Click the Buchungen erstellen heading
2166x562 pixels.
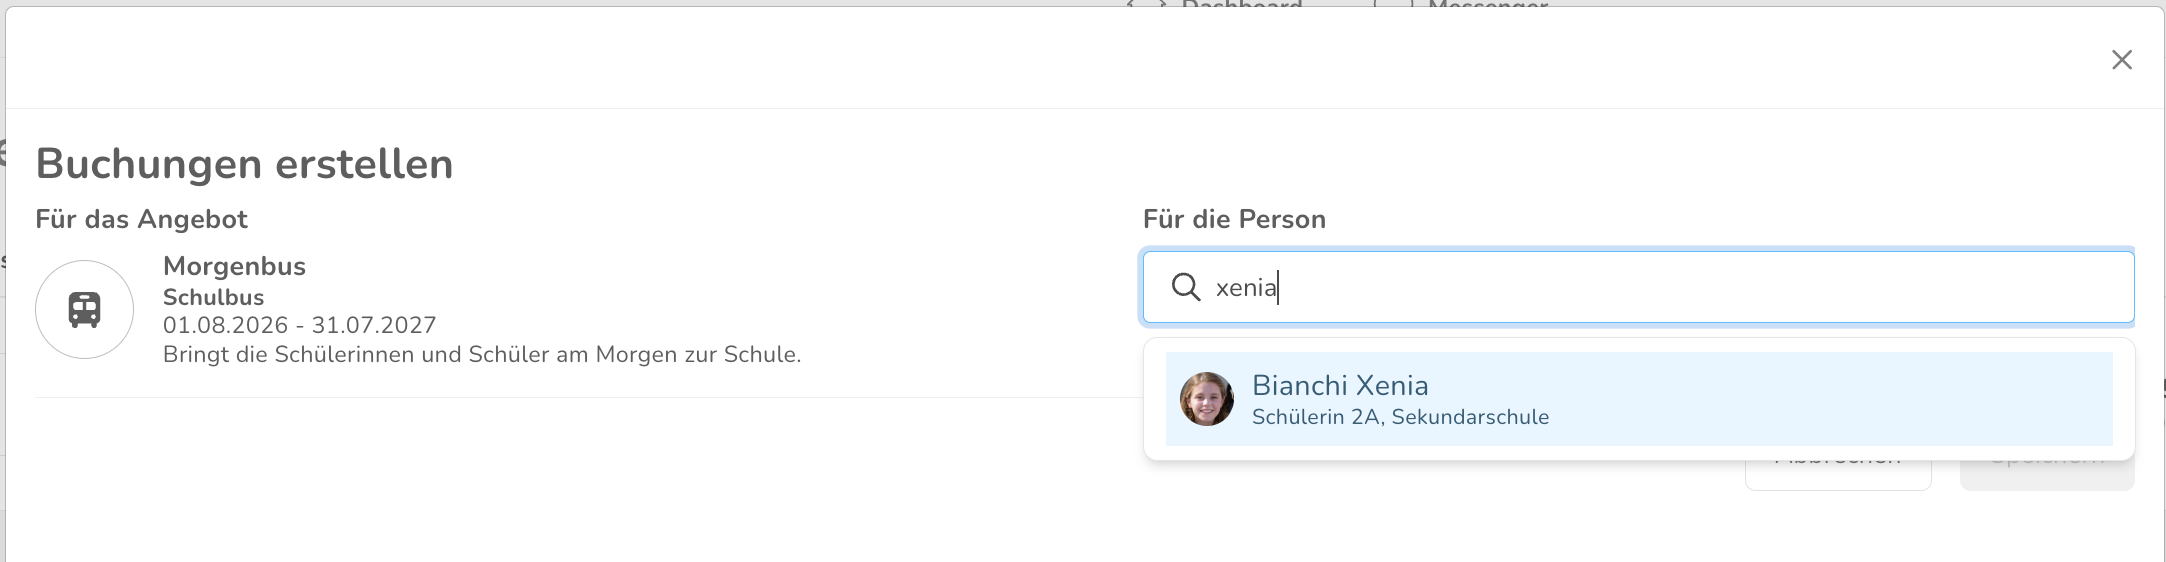click(x=244, y=164)
